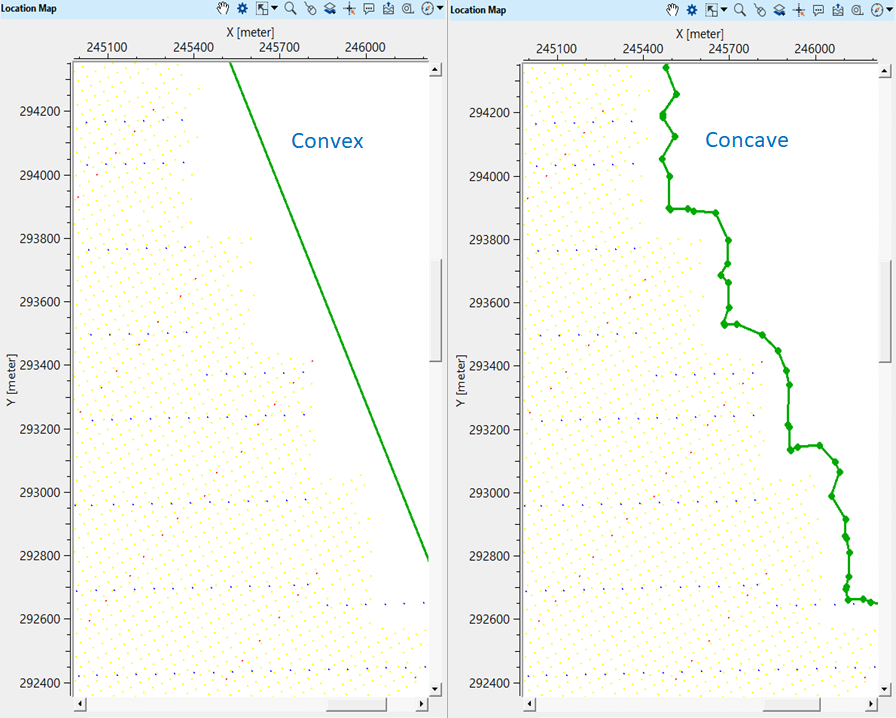896x718 pixels.
Task: Open settings gear in Convex map toolbar
Action: (x=242, y=10)
